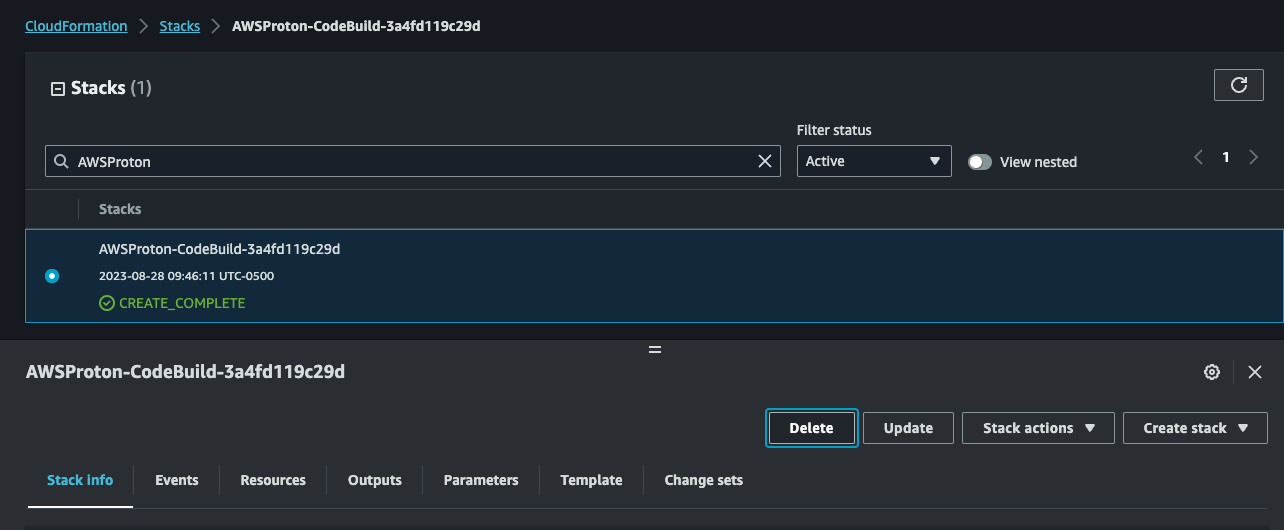Click the refresh stacks icon button
The height and width of the screenshot is (530, 1284).
coord(1238,85)
